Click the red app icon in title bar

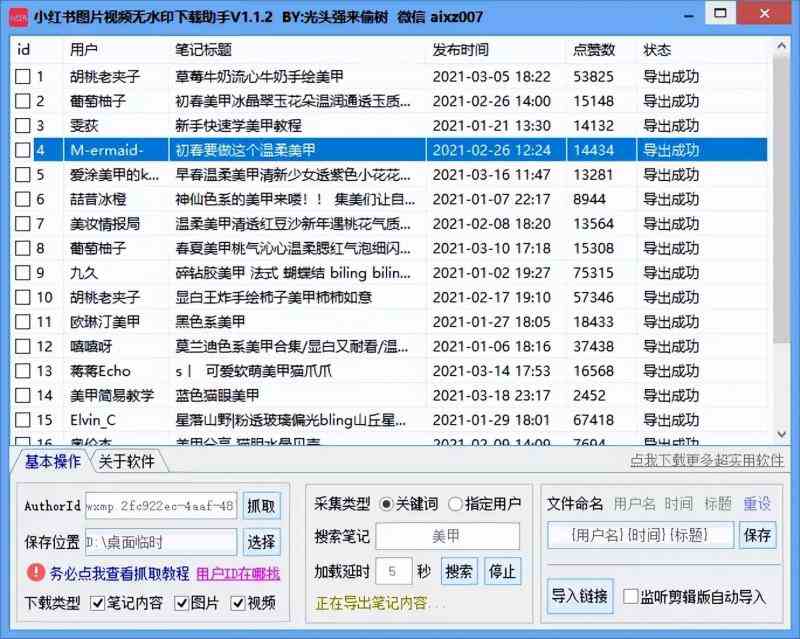[x=19, y=17]
